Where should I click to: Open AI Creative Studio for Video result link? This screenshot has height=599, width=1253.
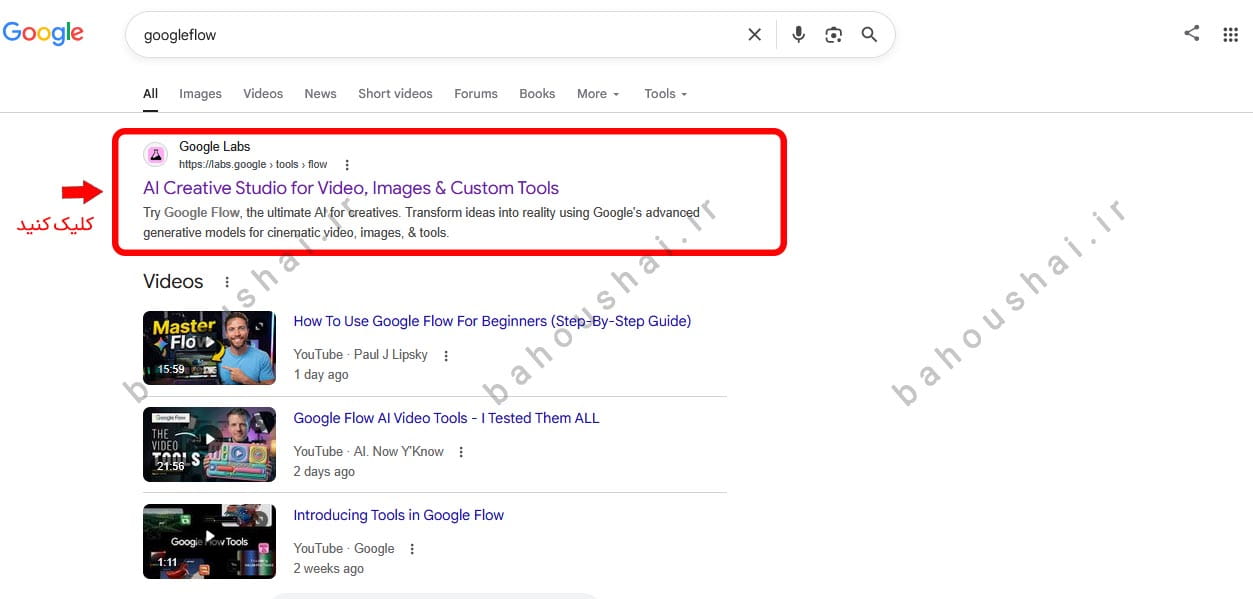(x=351, y=188)
